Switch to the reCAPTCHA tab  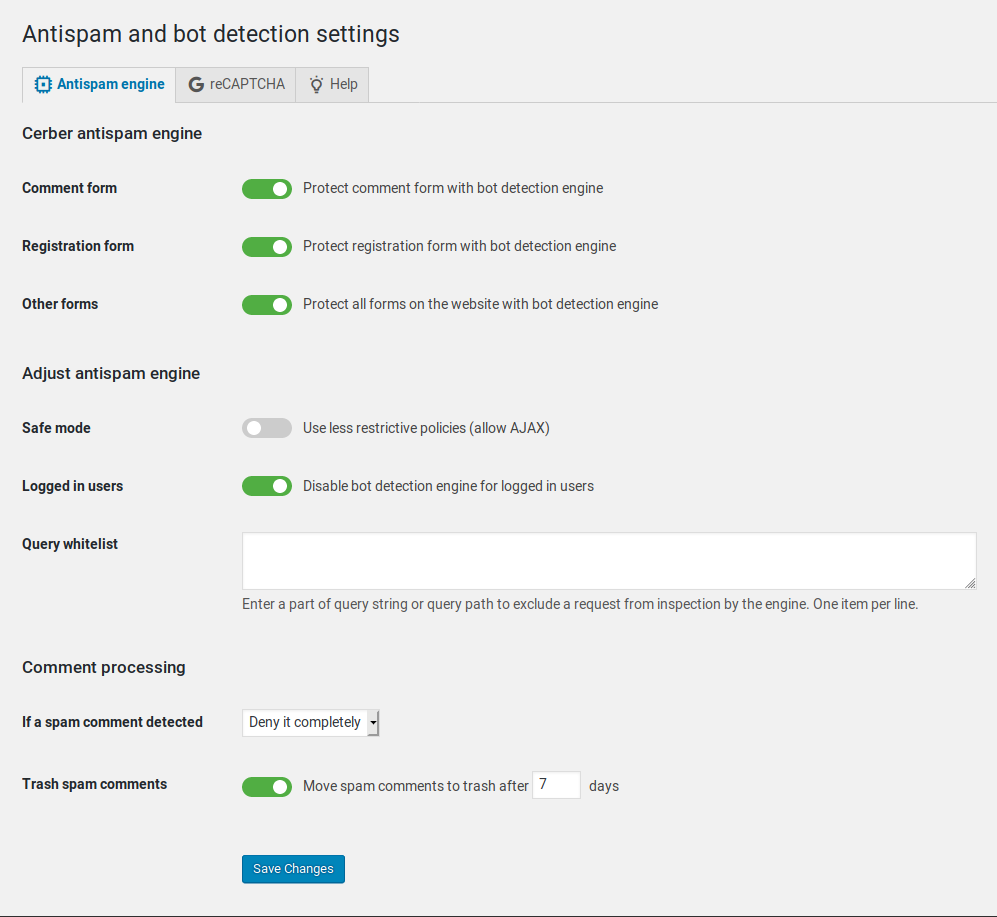pos(236,85)
